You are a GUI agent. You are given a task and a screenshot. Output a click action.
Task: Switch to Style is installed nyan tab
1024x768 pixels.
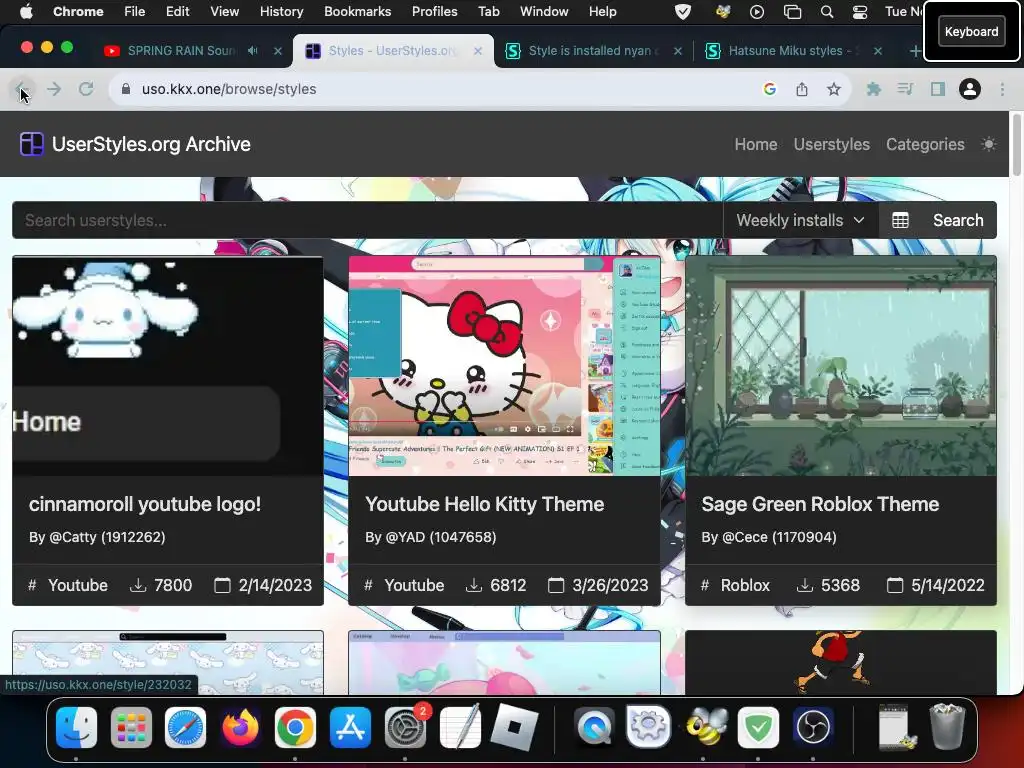coord(593,51)
